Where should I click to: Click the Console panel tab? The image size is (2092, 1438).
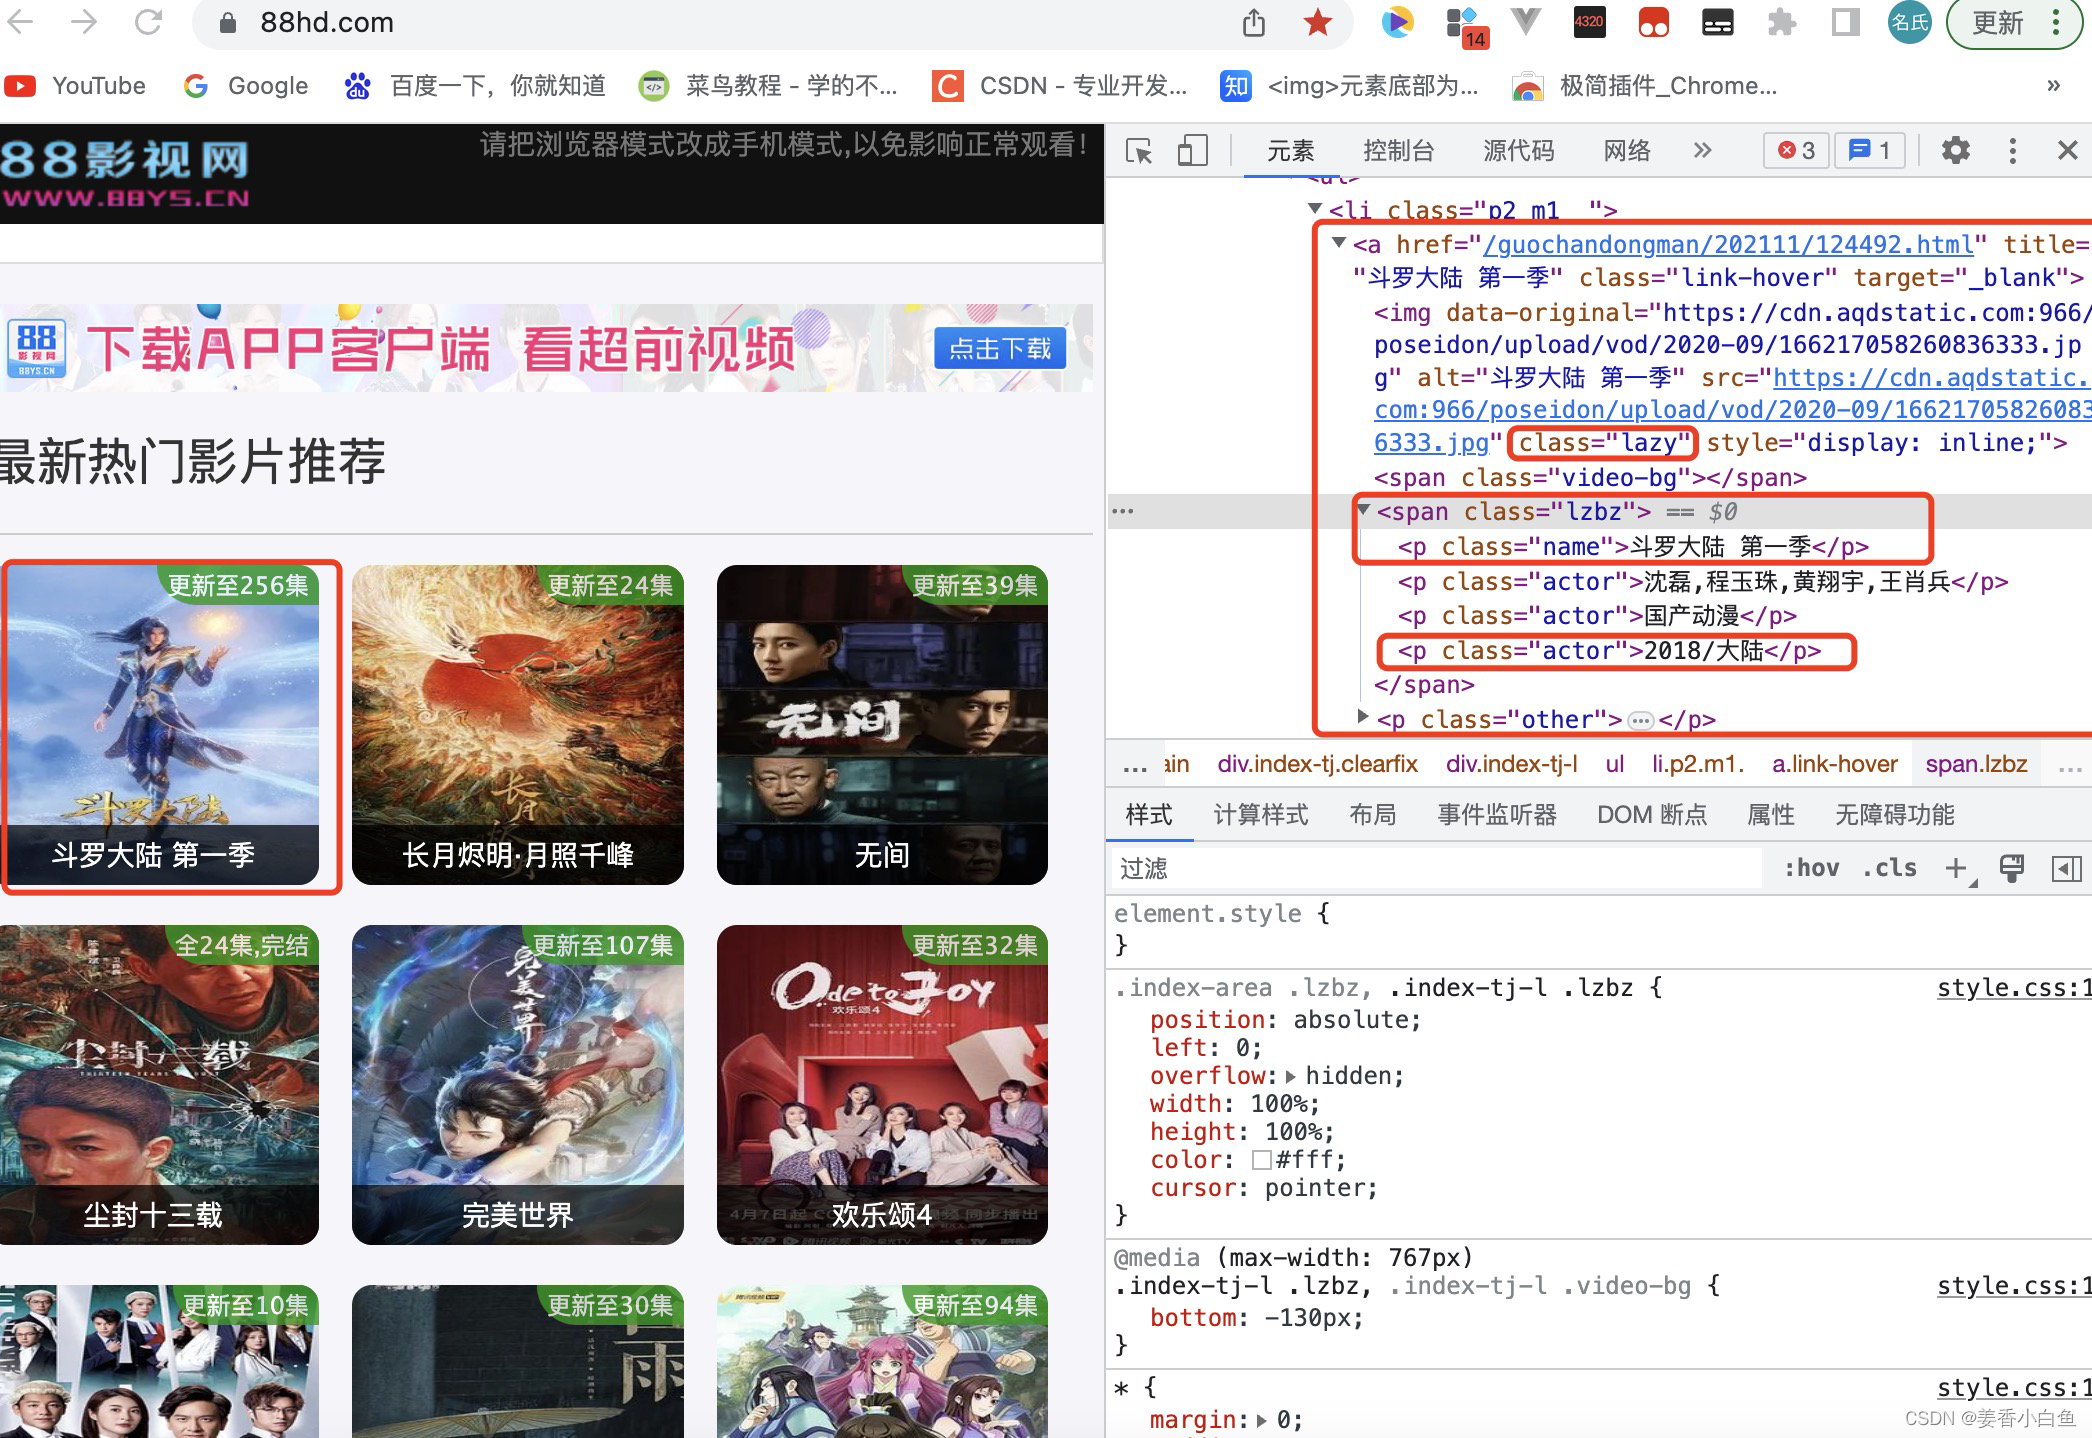[x=1399, y=148]
